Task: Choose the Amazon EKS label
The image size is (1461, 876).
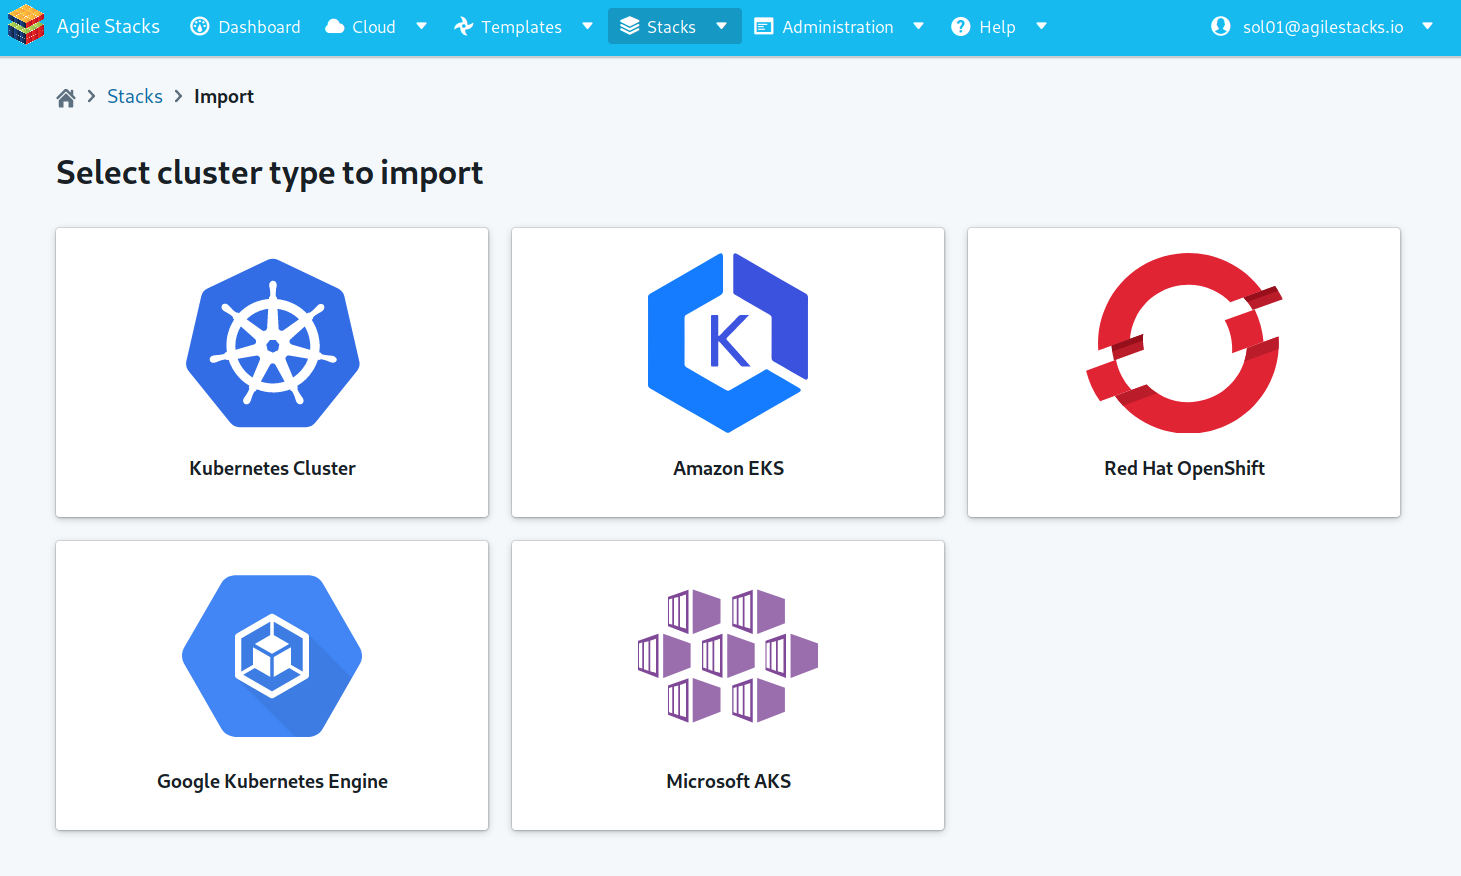Action: click(x=728, y=468)
